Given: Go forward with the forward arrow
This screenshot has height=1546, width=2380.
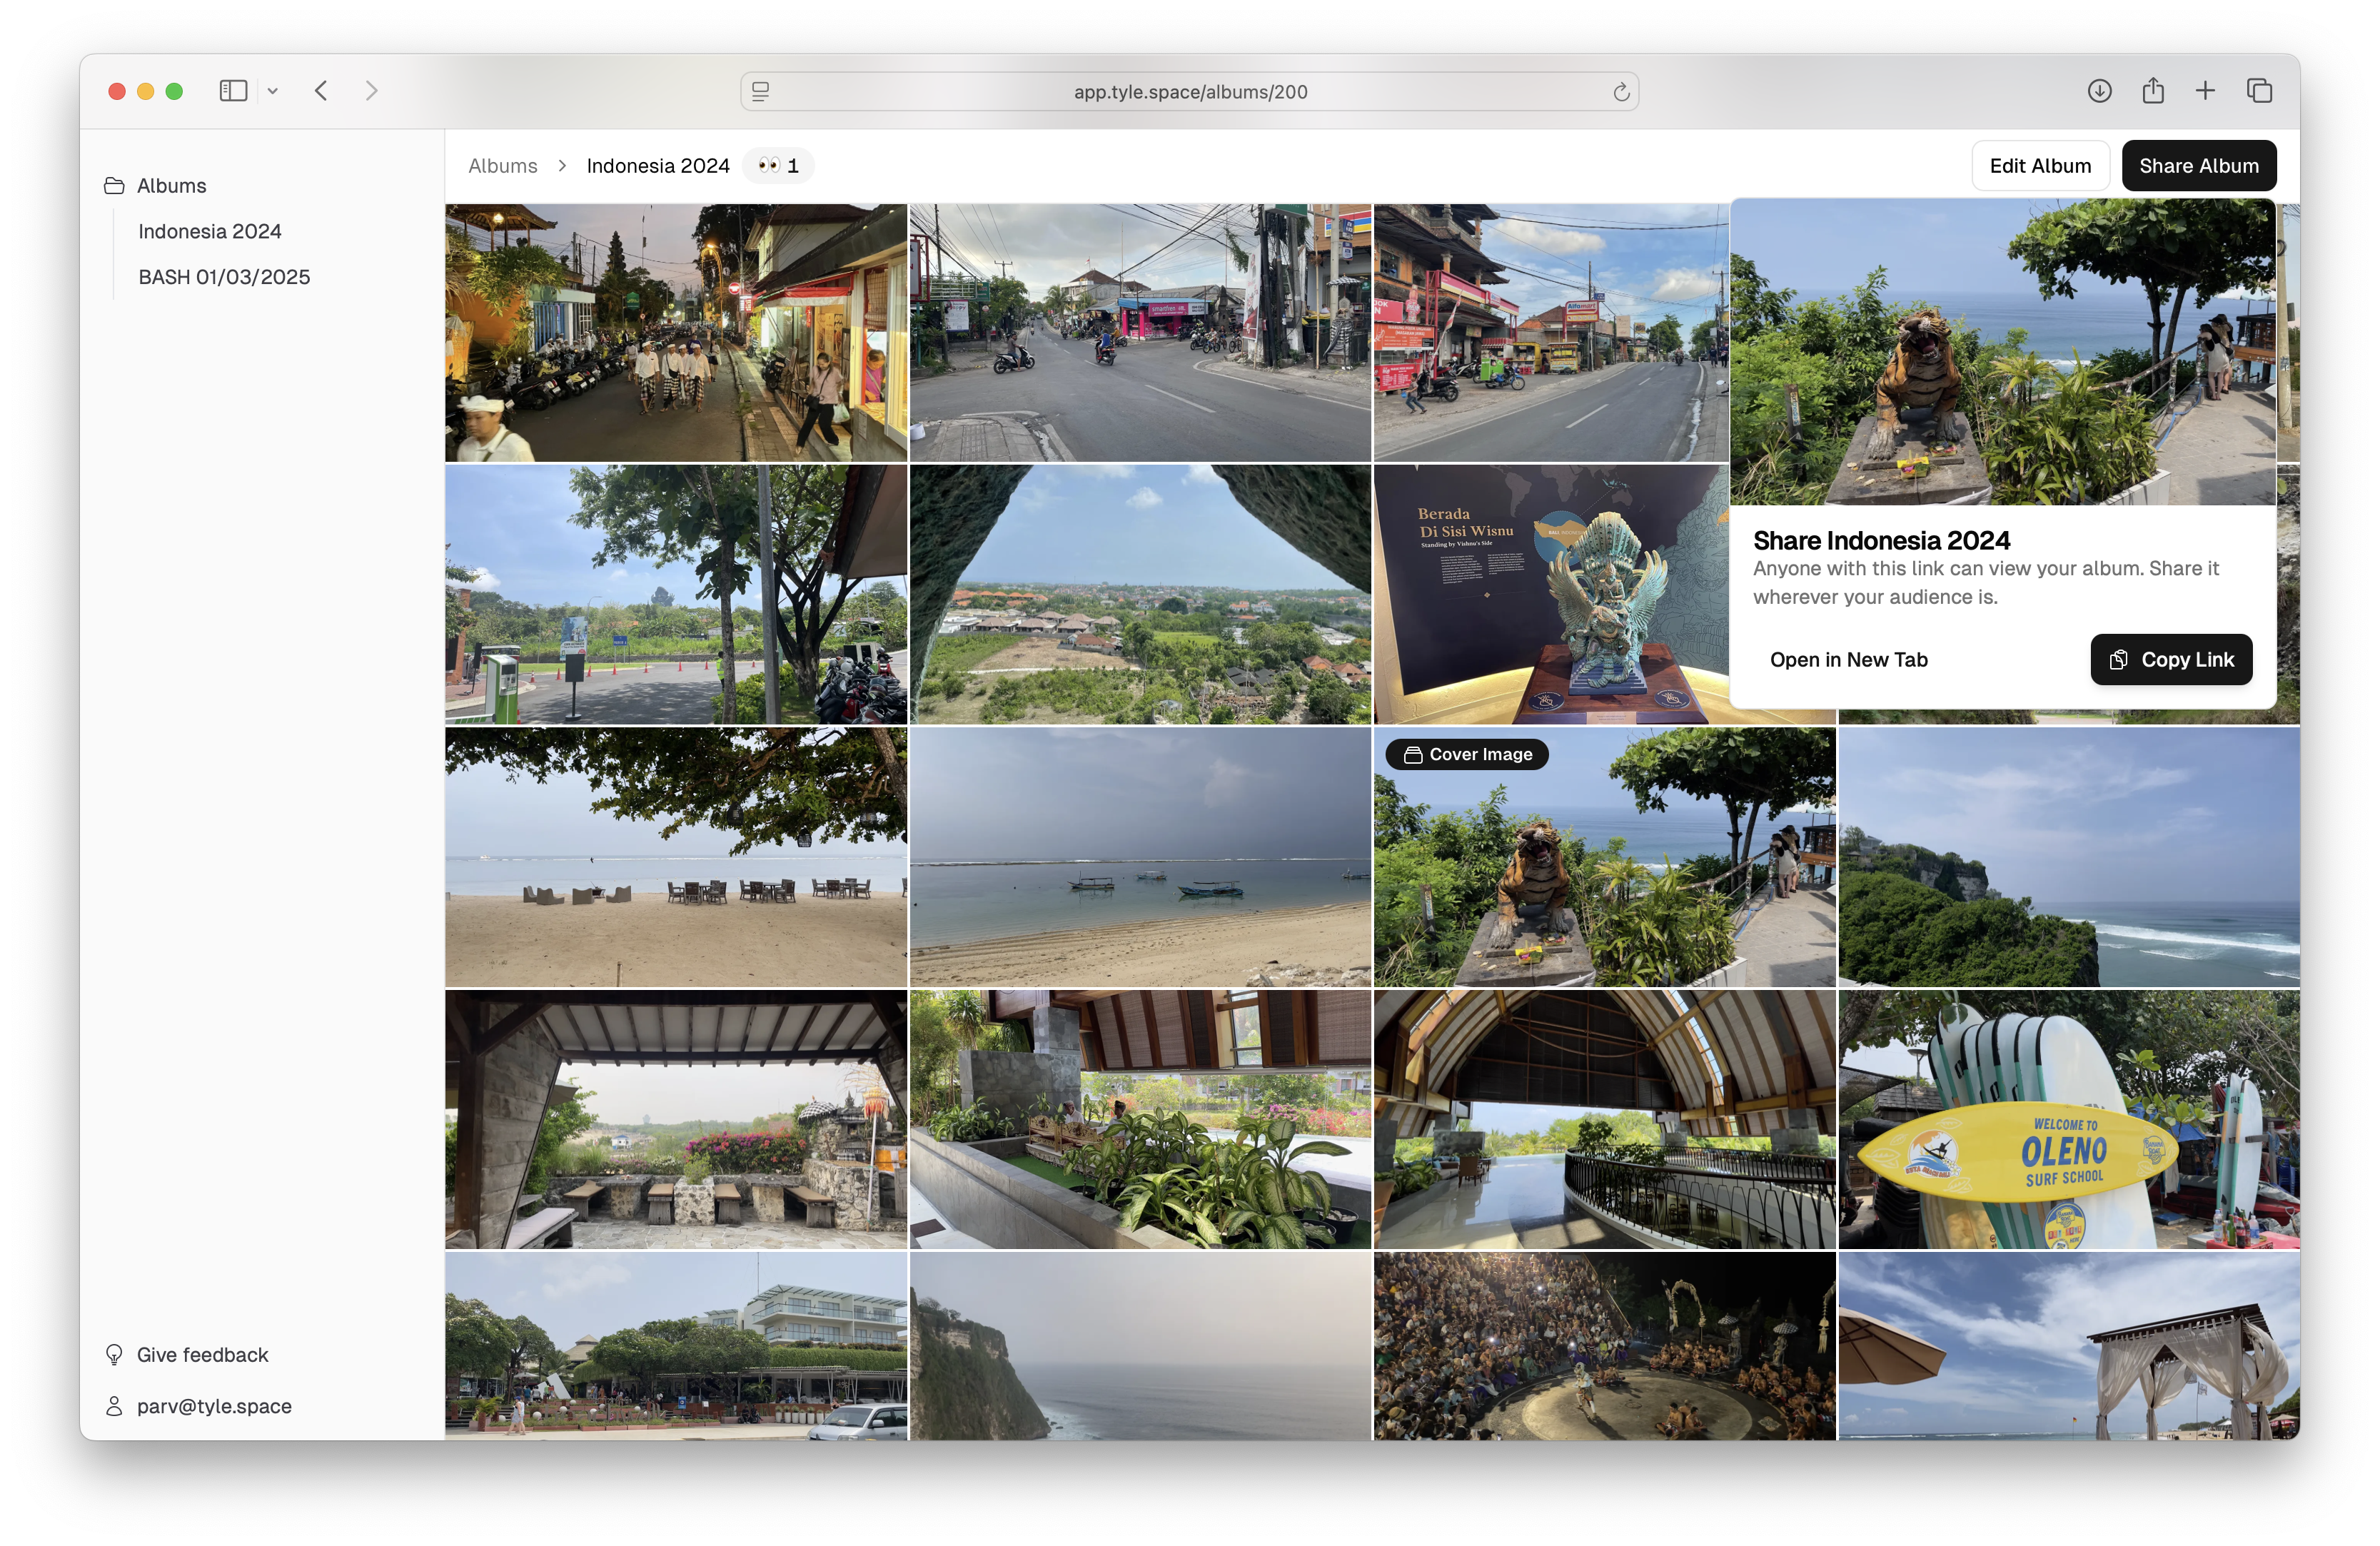Looking at the screenshot, I should (x=371, y=91).
